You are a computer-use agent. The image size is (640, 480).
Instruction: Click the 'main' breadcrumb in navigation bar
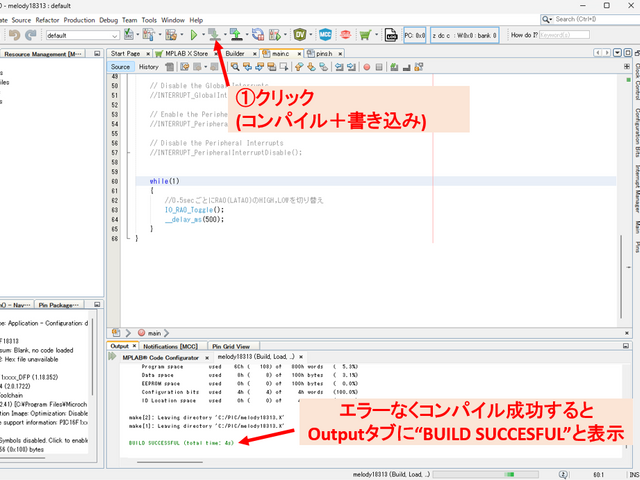154,333
